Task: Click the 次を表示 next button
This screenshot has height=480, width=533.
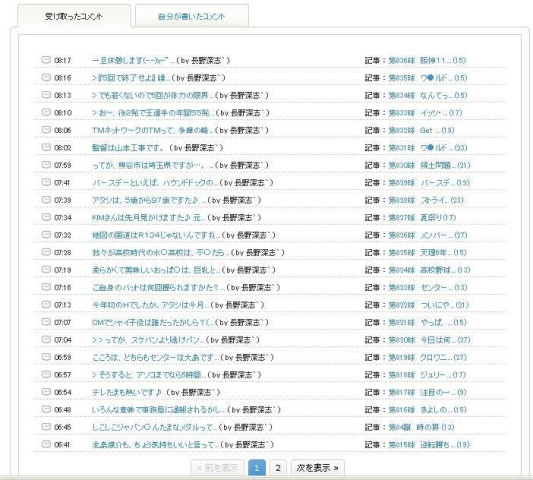Action: (x=317, y=468)
